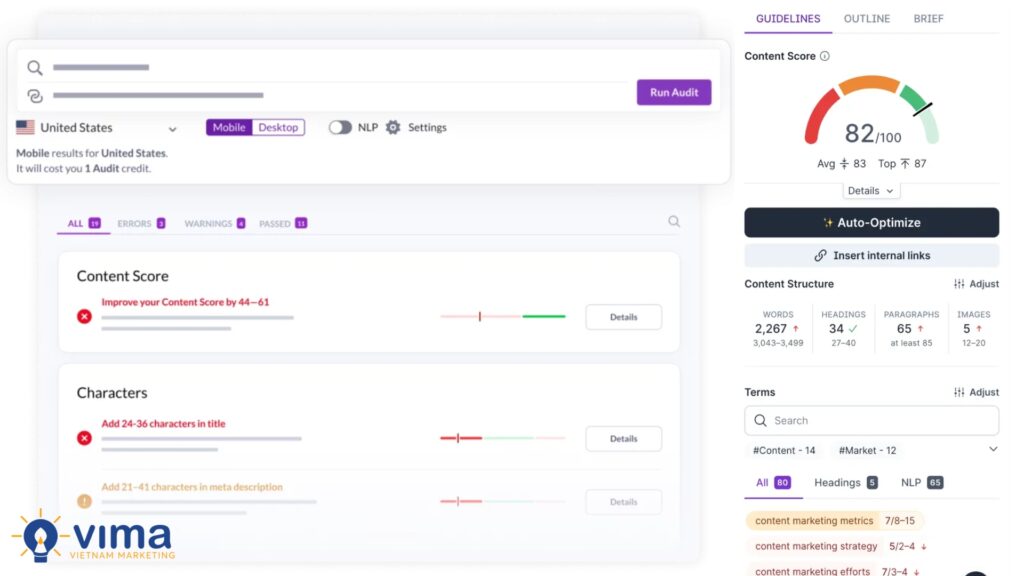
Task: Open Settings gear icon
Action: 392,127
